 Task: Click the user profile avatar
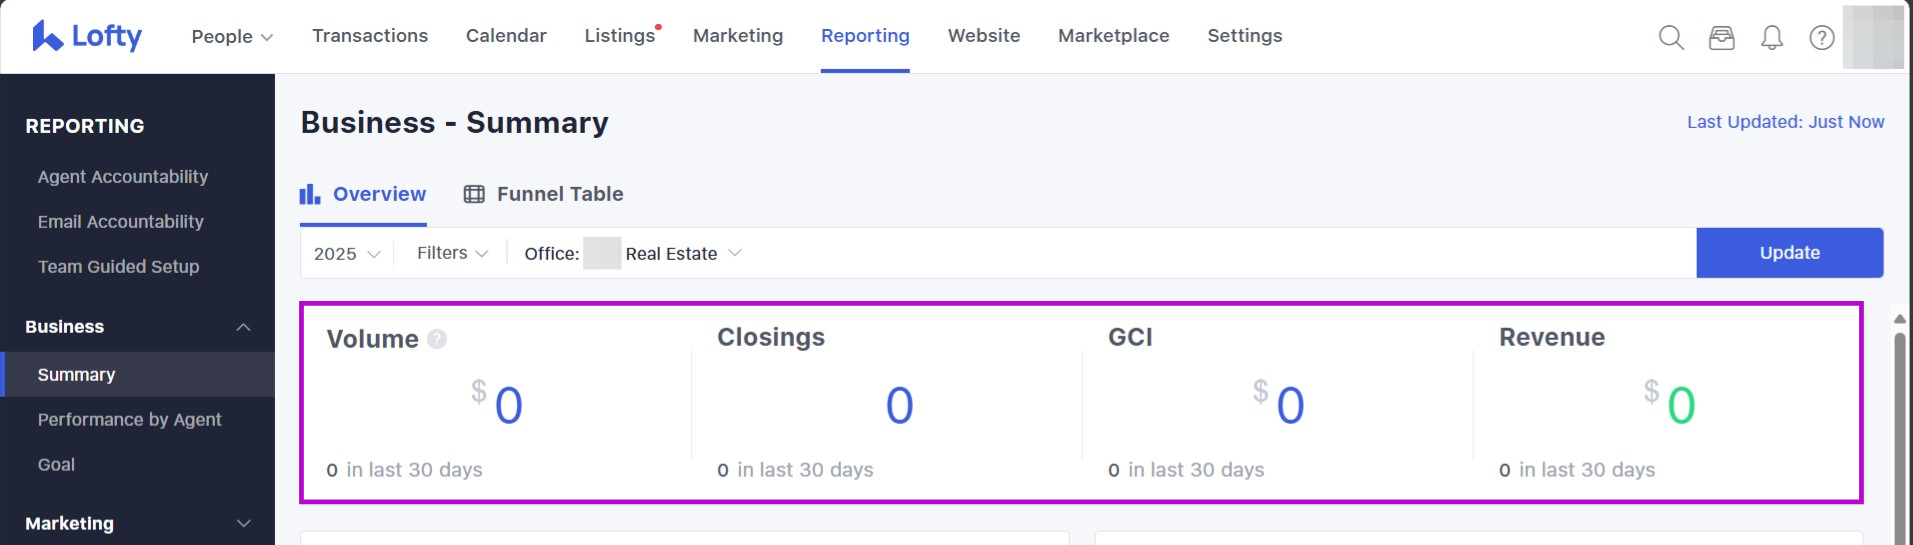[x=1872, y=37]
